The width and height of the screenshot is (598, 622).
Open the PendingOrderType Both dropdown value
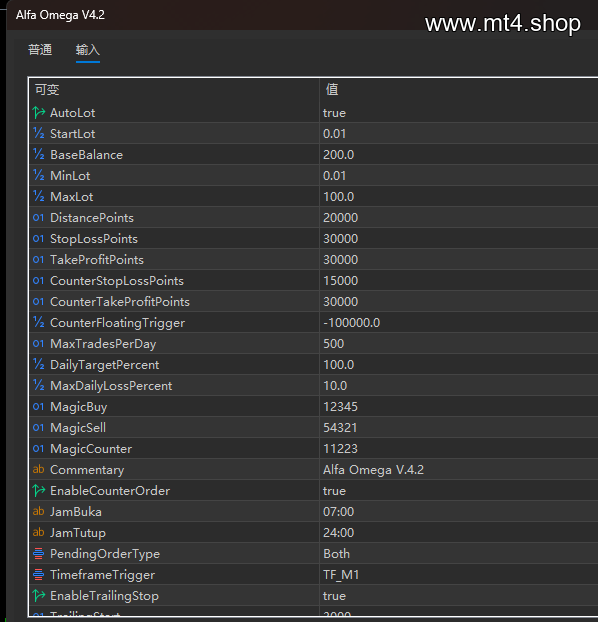pos(459,553)
